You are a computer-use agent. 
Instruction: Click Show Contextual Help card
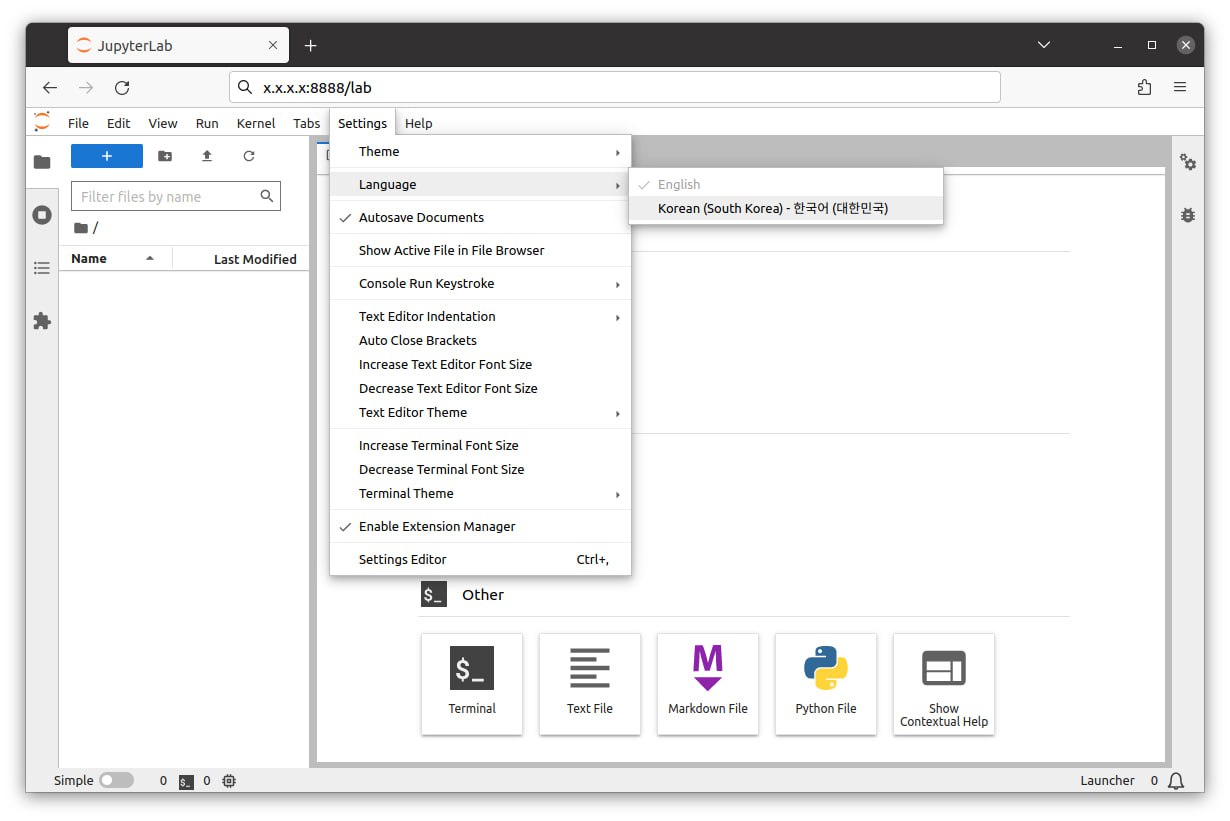pyautogui.click(x=944, y=684)
